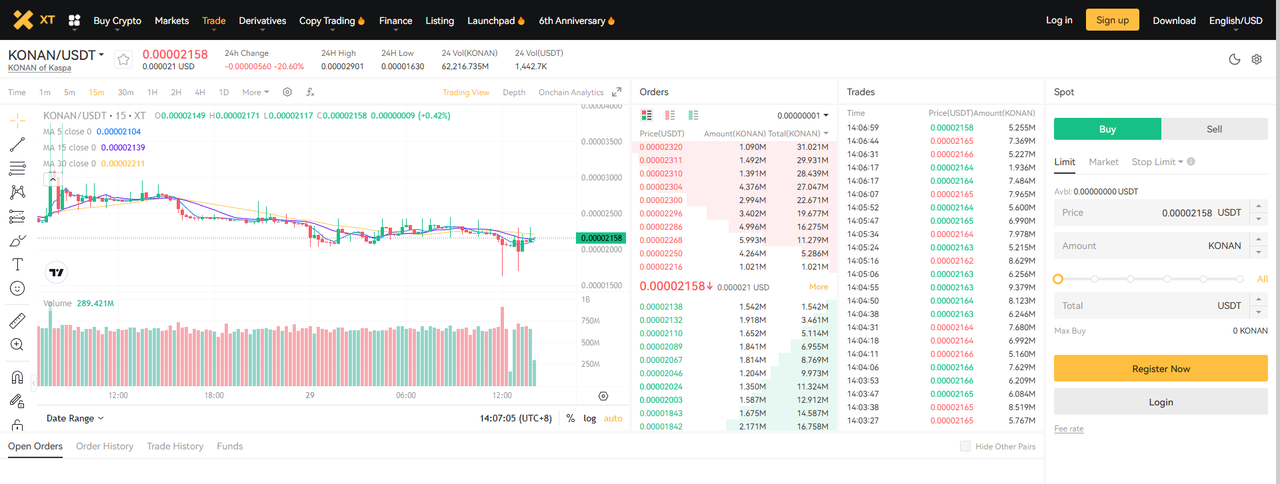Screen dimensions: 1280x484
Task: Open the order book precision dropdown
Action: coord(803,115)
